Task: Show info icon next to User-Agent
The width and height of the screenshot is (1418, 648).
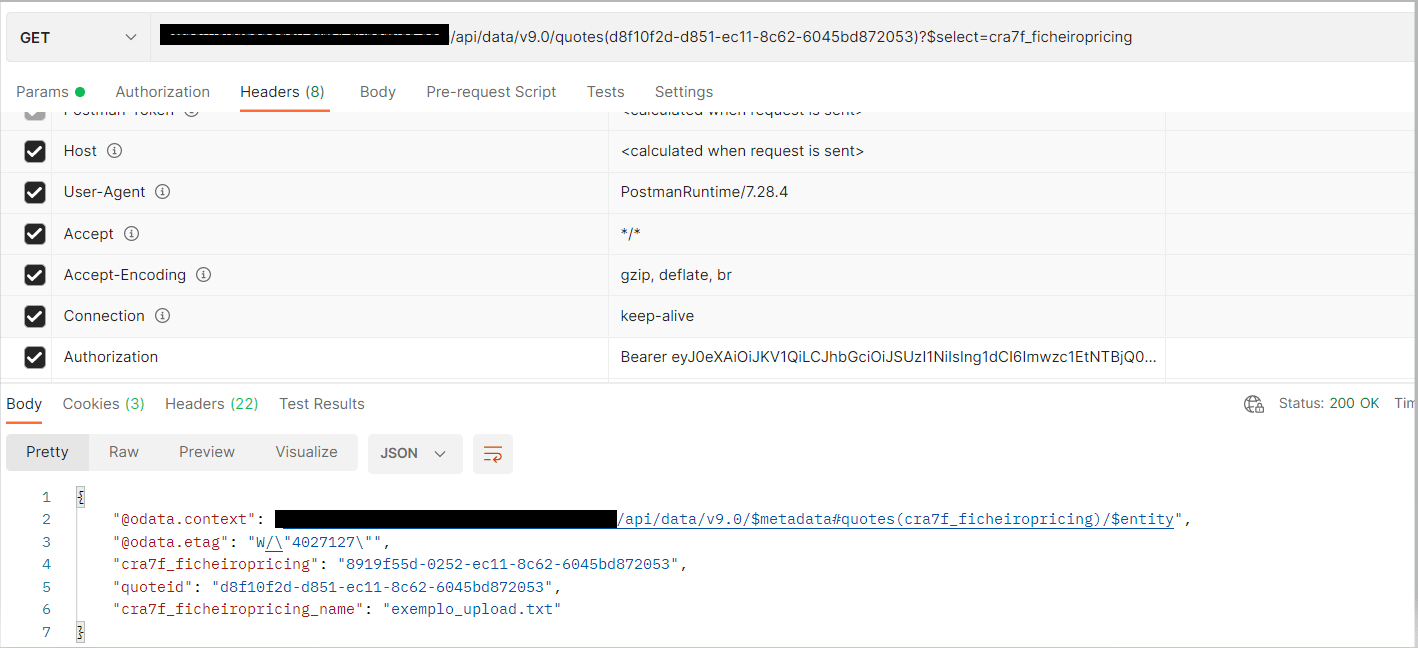Action: [x=162, y=192]
